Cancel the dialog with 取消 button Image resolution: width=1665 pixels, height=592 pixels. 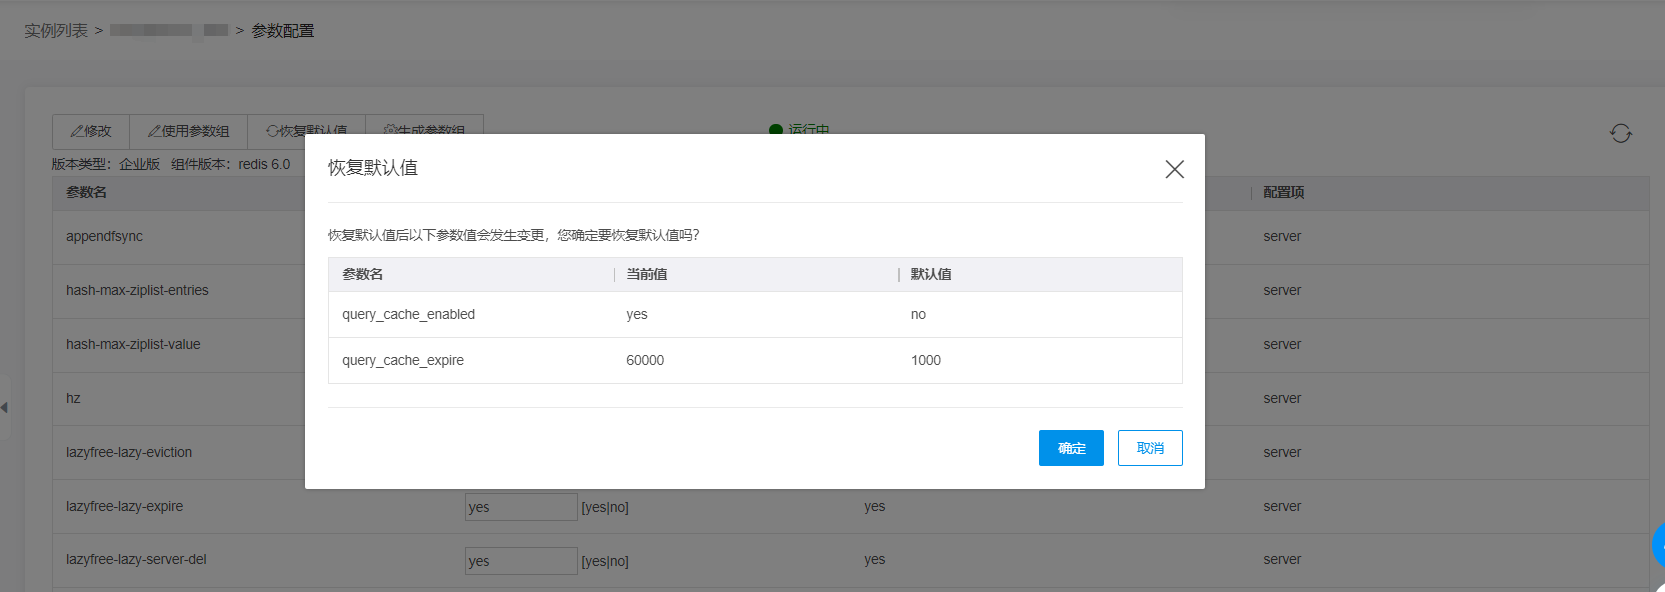click(x=1149, y=448)
